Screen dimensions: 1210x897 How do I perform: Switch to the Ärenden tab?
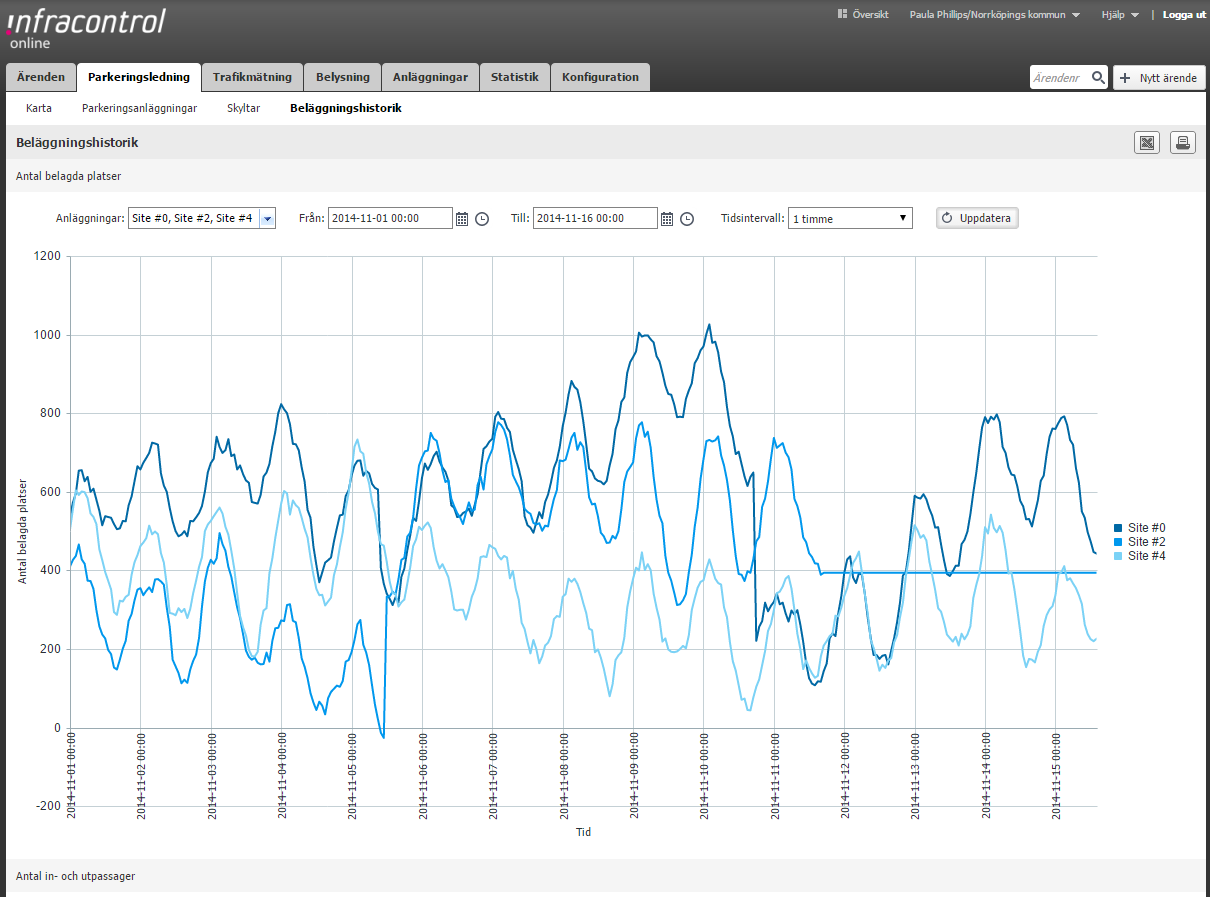(41, 77)
